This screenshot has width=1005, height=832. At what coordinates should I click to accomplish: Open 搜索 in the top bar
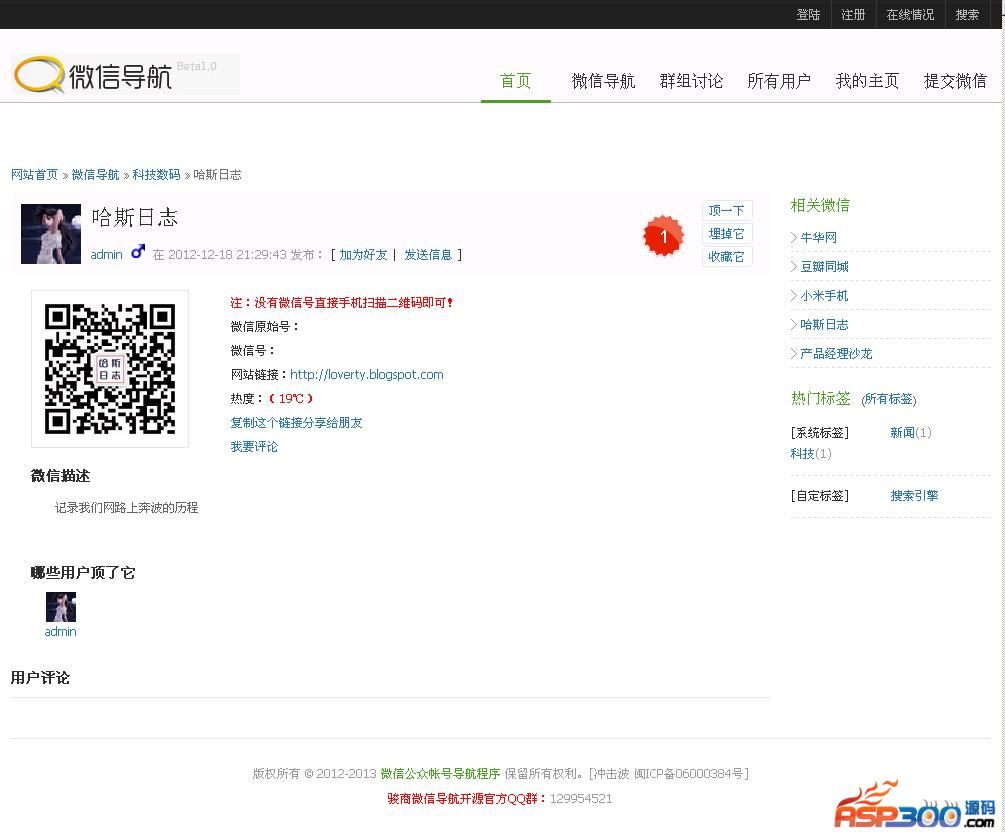[967, 15]
